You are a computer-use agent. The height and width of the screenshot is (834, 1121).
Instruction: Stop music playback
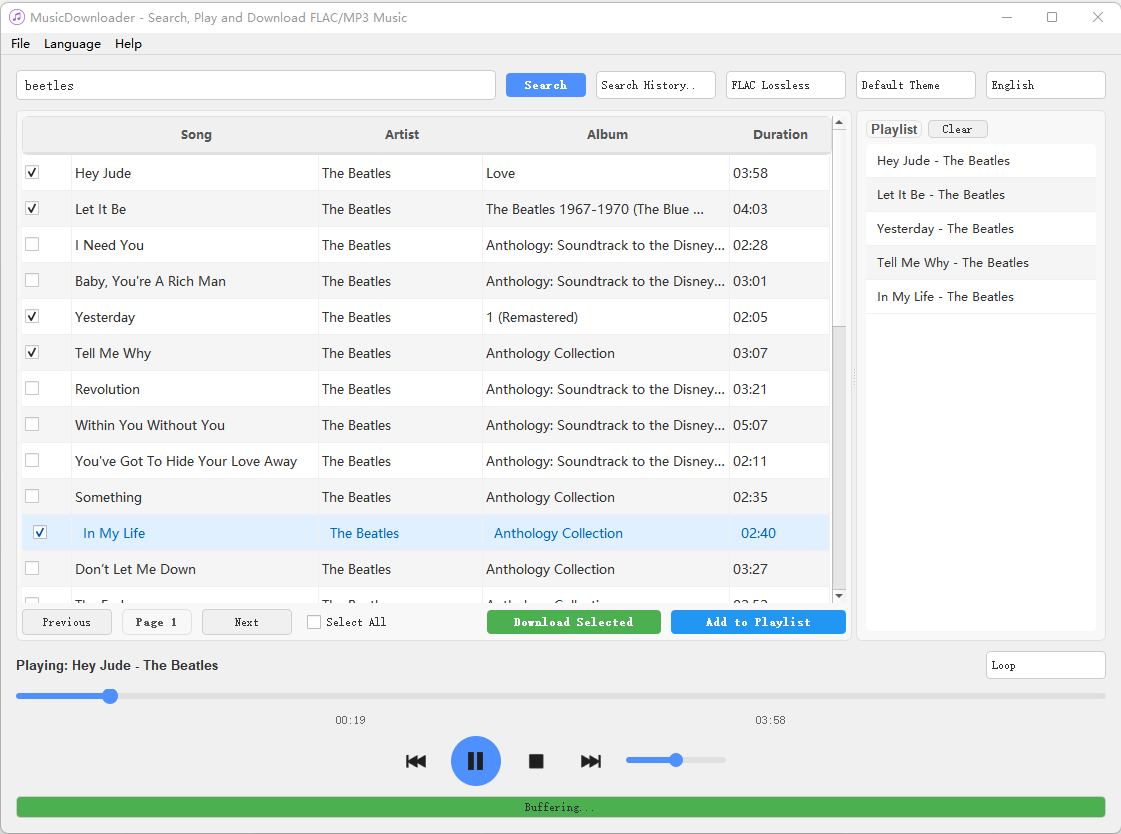pos(536,761)
